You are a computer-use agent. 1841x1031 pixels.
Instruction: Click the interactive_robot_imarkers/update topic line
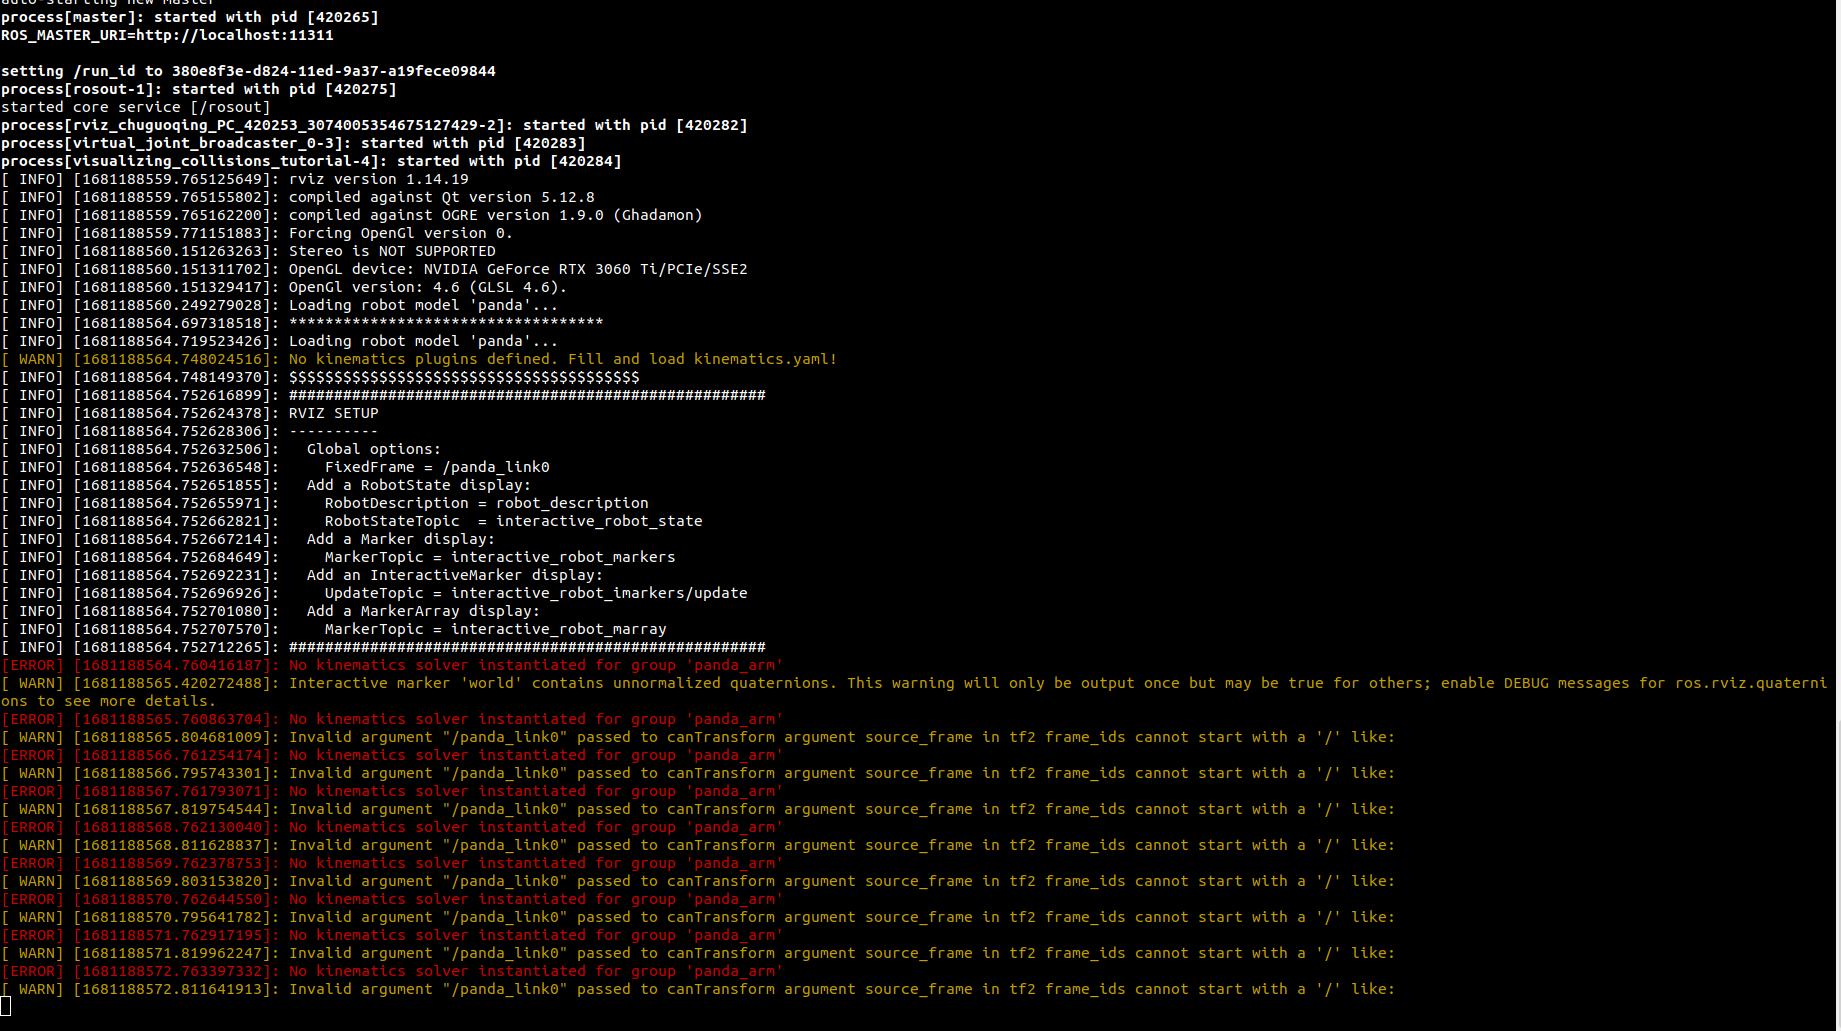tap(535, 592)
